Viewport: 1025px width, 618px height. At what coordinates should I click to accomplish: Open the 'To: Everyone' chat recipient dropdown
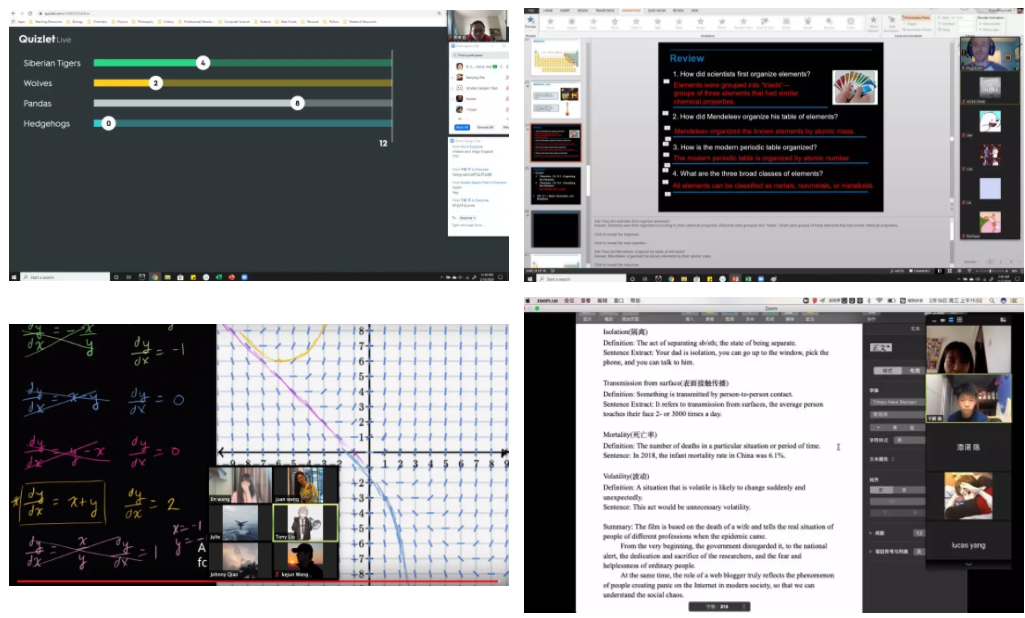point(467,218)
